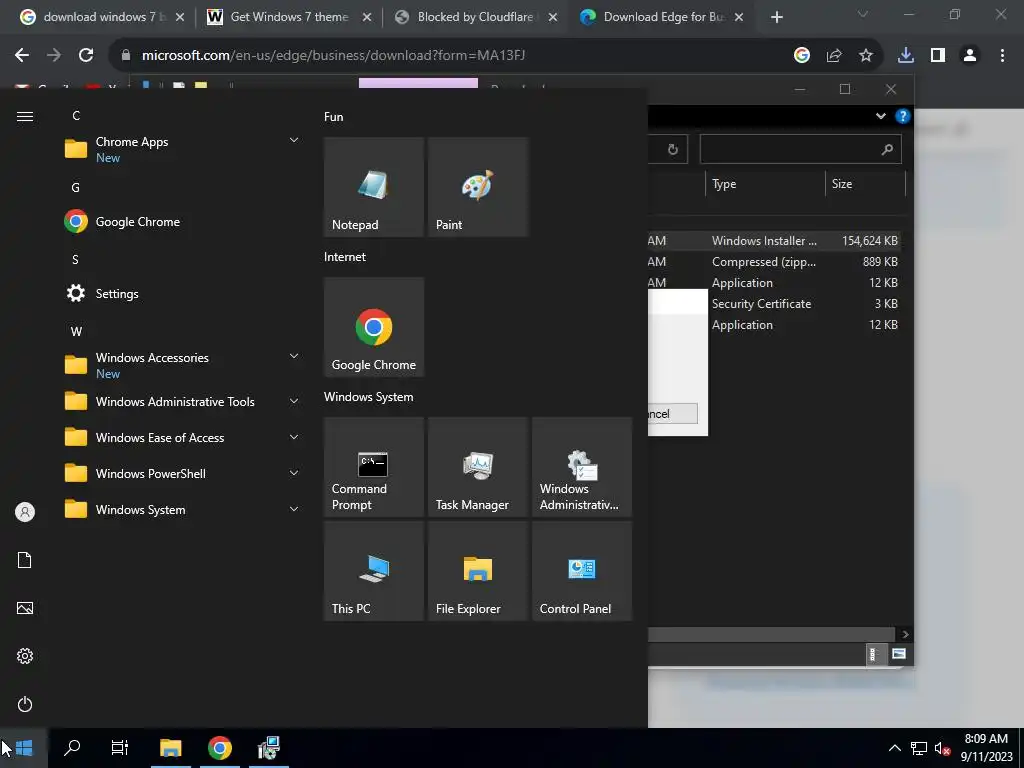Click the Cancel button in the dialog
The width and height of the screenshot is (1024, 768).
[673, 414]
